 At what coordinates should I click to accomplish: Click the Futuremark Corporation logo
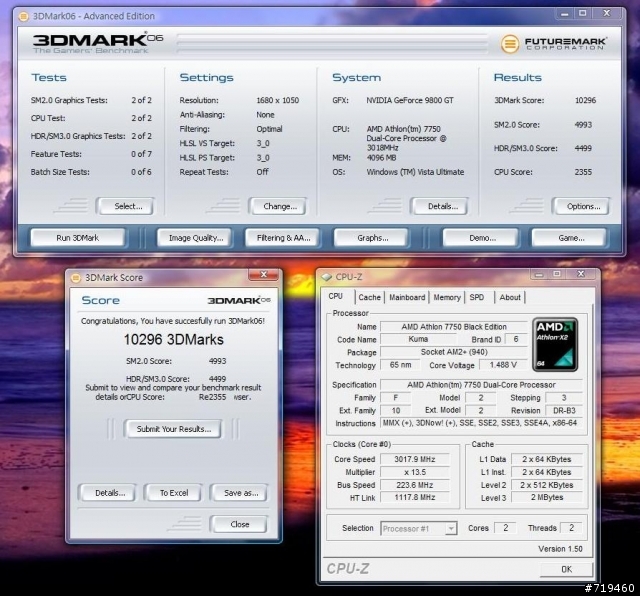pos(553,44)
